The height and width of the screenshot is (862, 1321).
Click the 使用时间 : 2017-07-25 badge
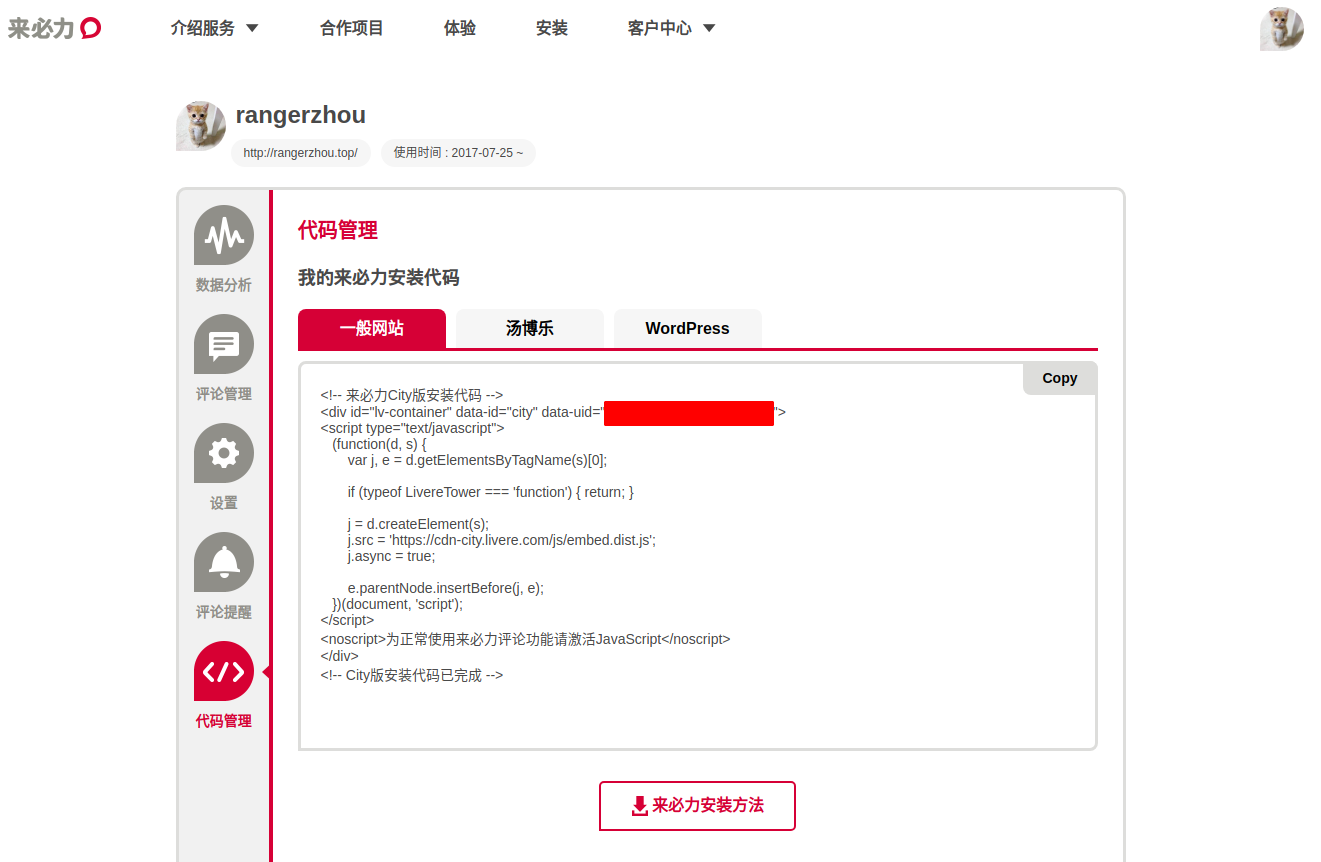(458, 153)
